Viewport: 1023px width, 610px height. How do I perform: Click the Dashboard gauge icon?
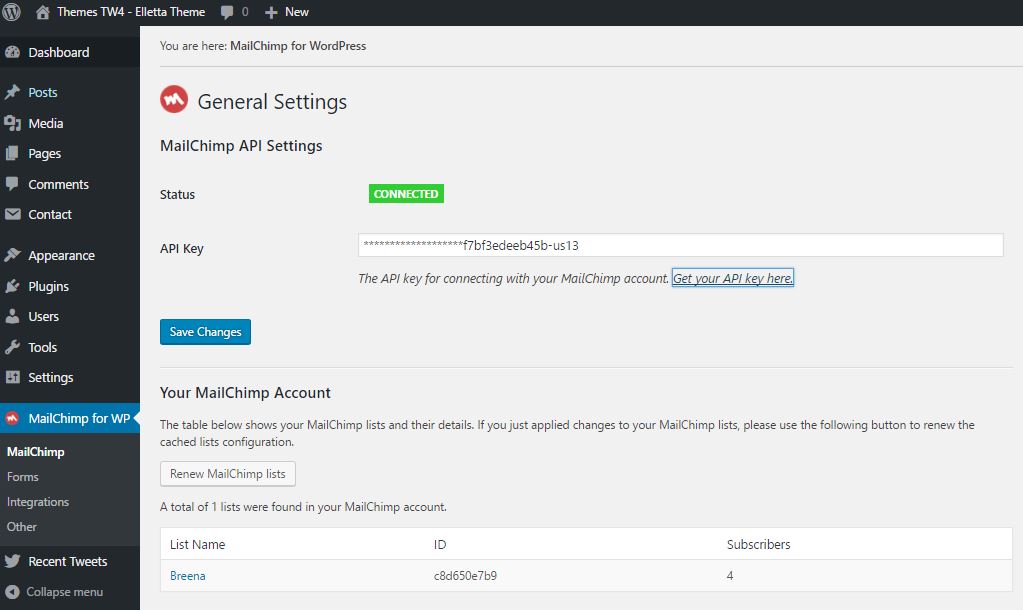12,52
